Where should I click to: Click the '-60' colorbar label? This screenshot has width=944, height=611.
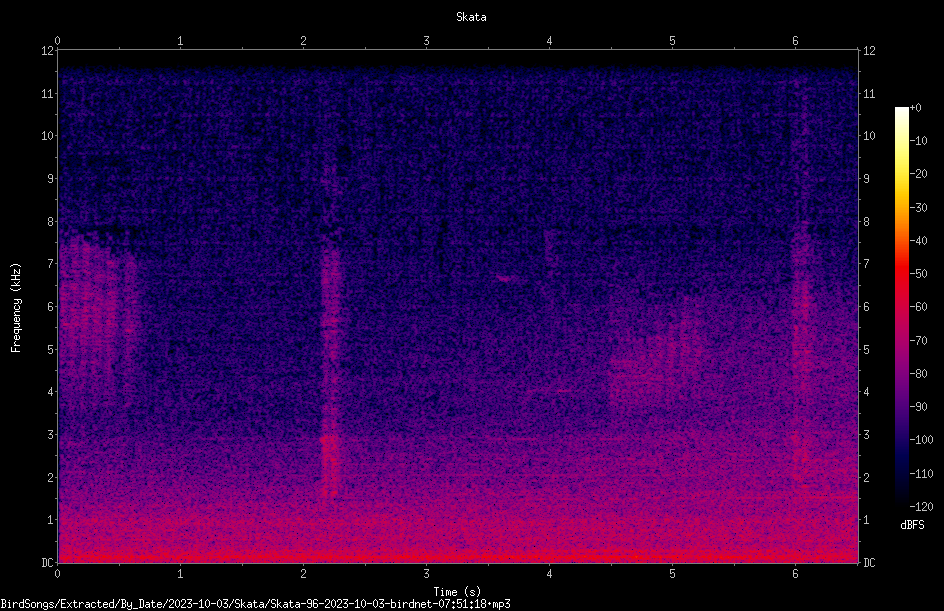918,307
